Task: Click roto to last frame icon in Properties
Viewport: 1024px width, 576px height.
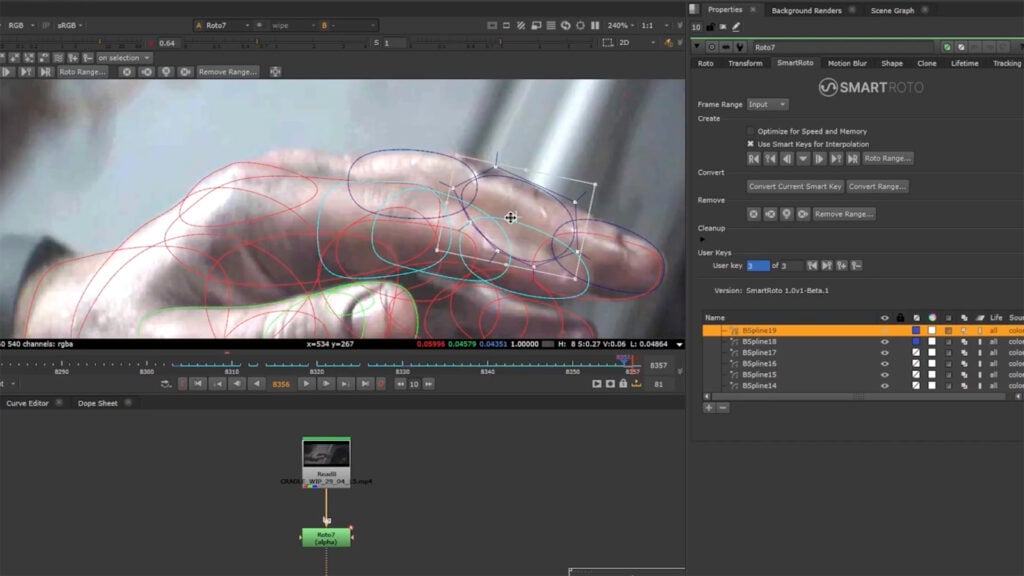Action: (x=853, y=159)
